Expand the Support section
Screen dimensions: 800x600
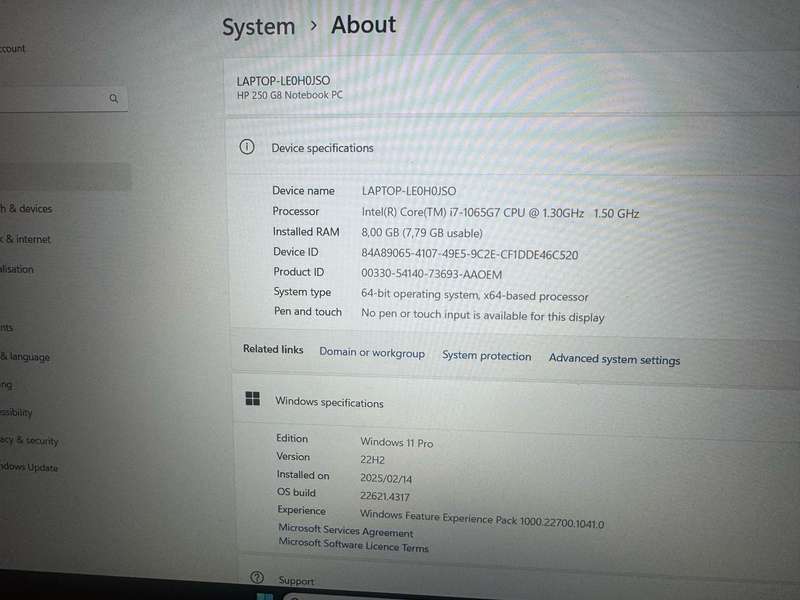(519, 580)
